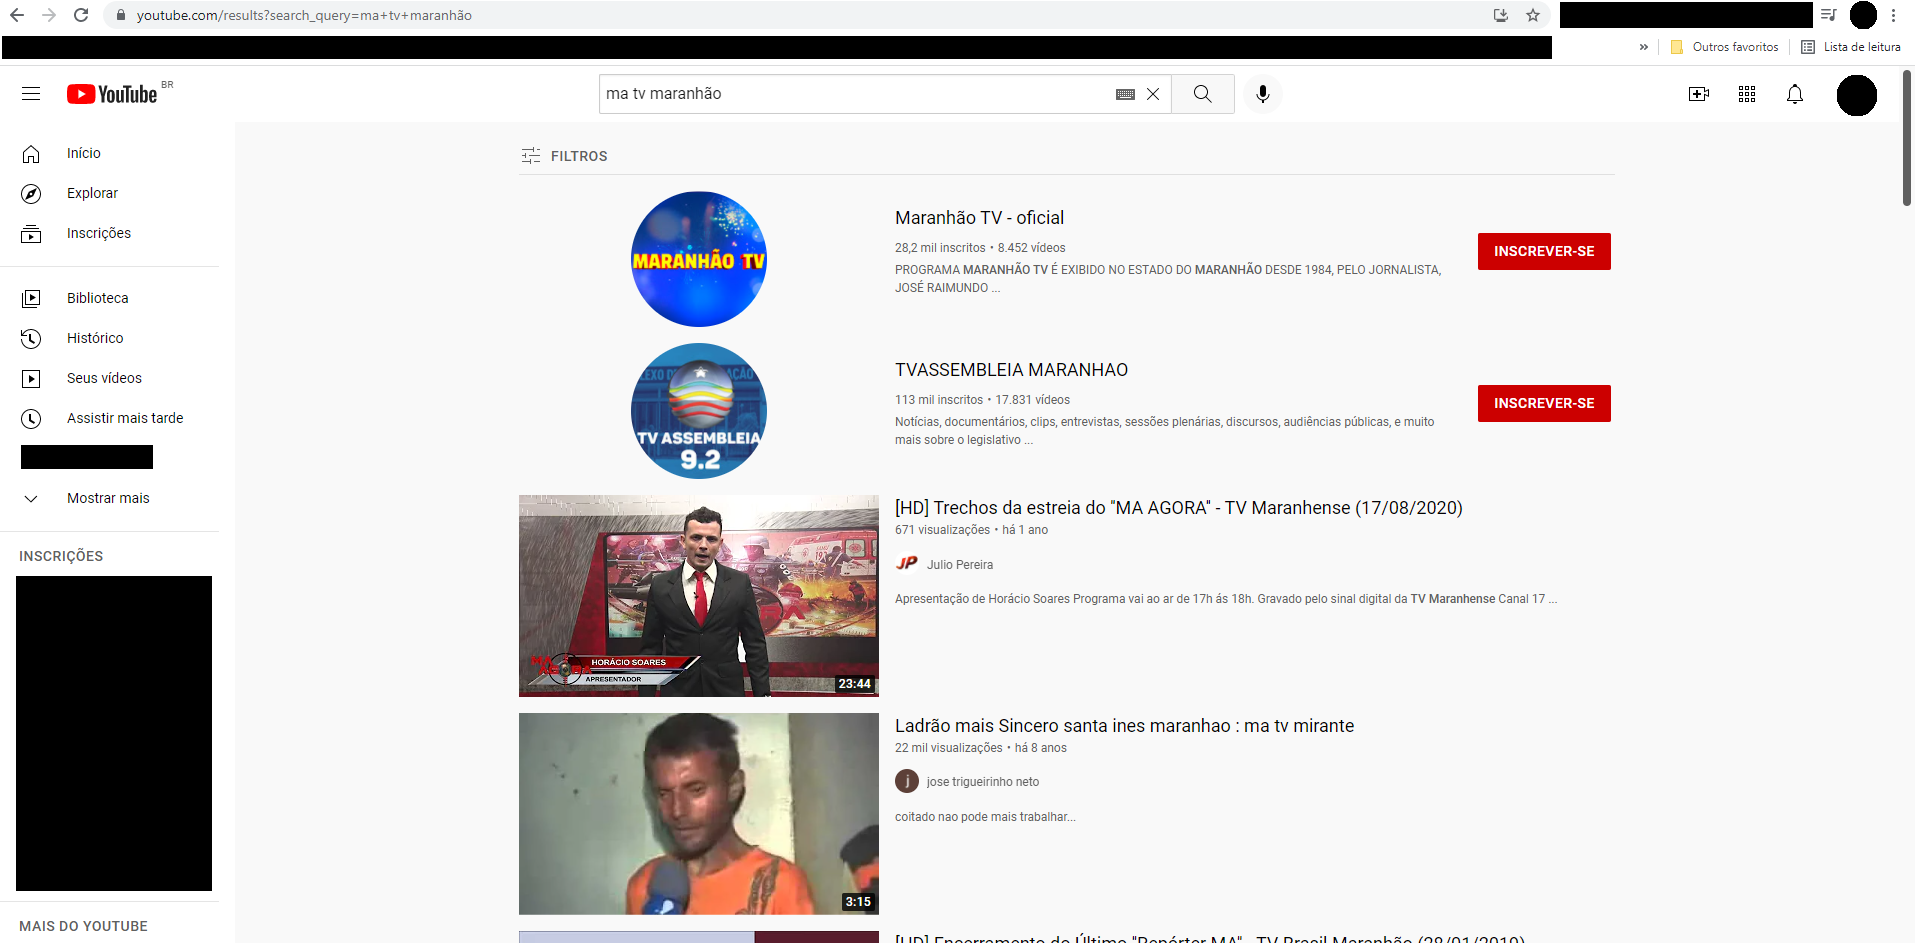Click the JP channel icon
The image size is (1915, 943).
[x=907, y=564]
